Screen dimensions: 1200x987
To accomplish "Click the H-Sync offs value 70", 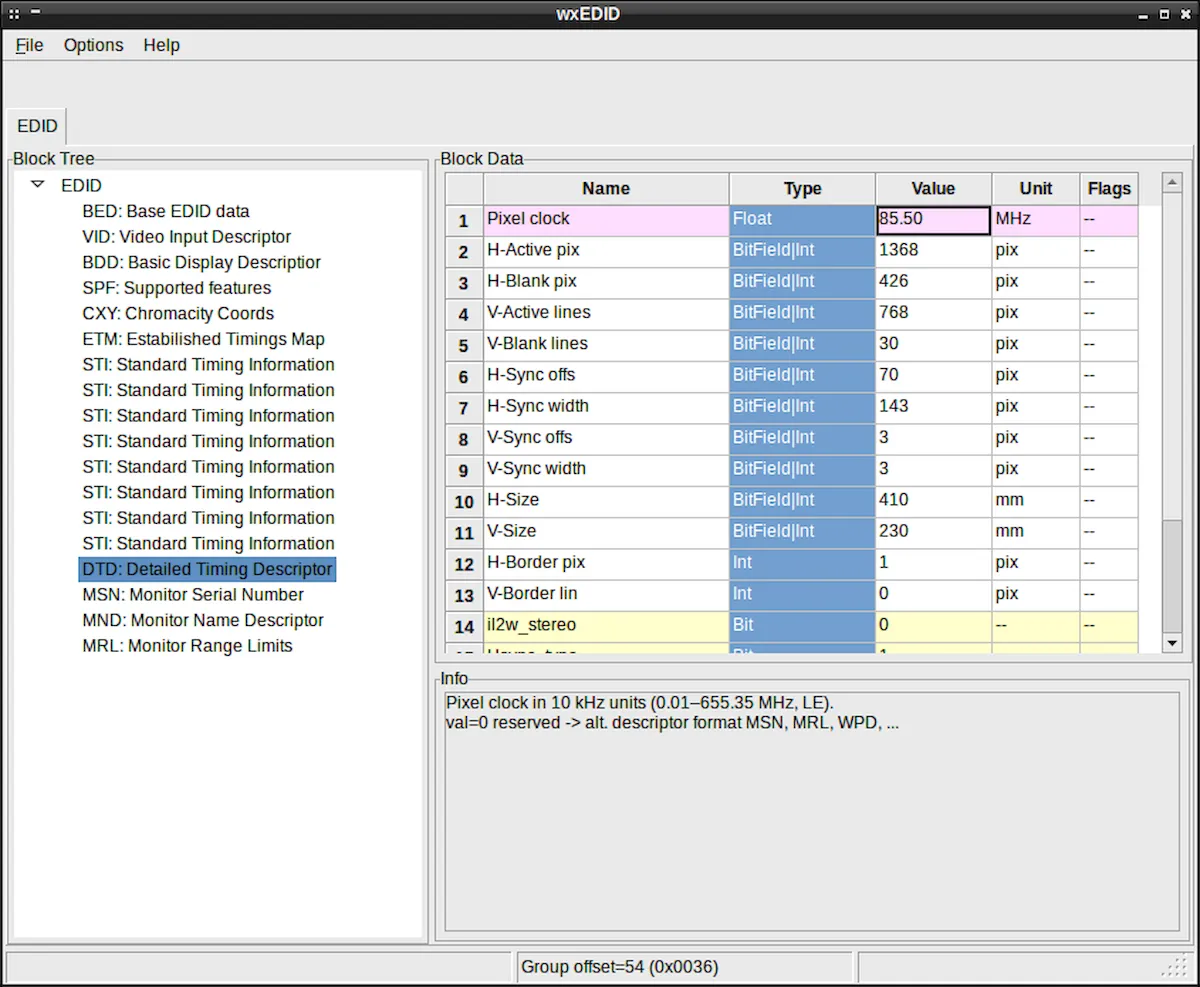I will click(933, 375).
